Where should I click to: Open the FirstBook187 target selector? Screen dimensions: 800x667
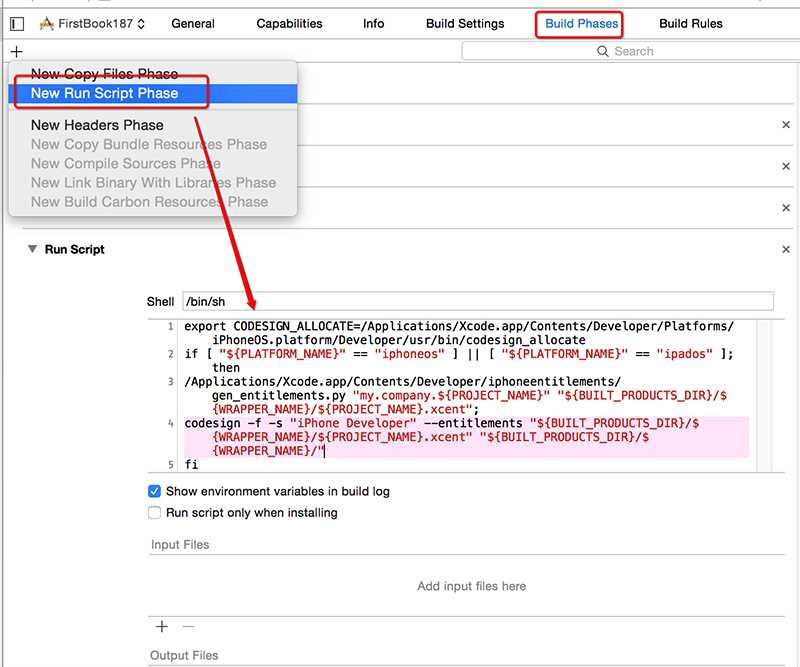pyautogui.click(x=92, y=23)
